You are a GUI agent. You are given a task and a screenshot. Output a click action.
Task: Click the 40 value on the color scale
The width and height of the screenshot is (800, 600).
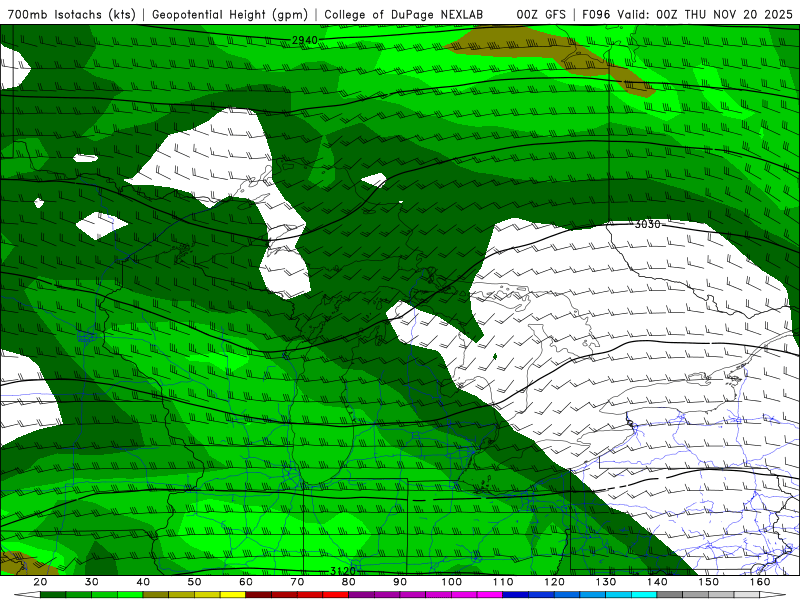(x=143, y=582)
